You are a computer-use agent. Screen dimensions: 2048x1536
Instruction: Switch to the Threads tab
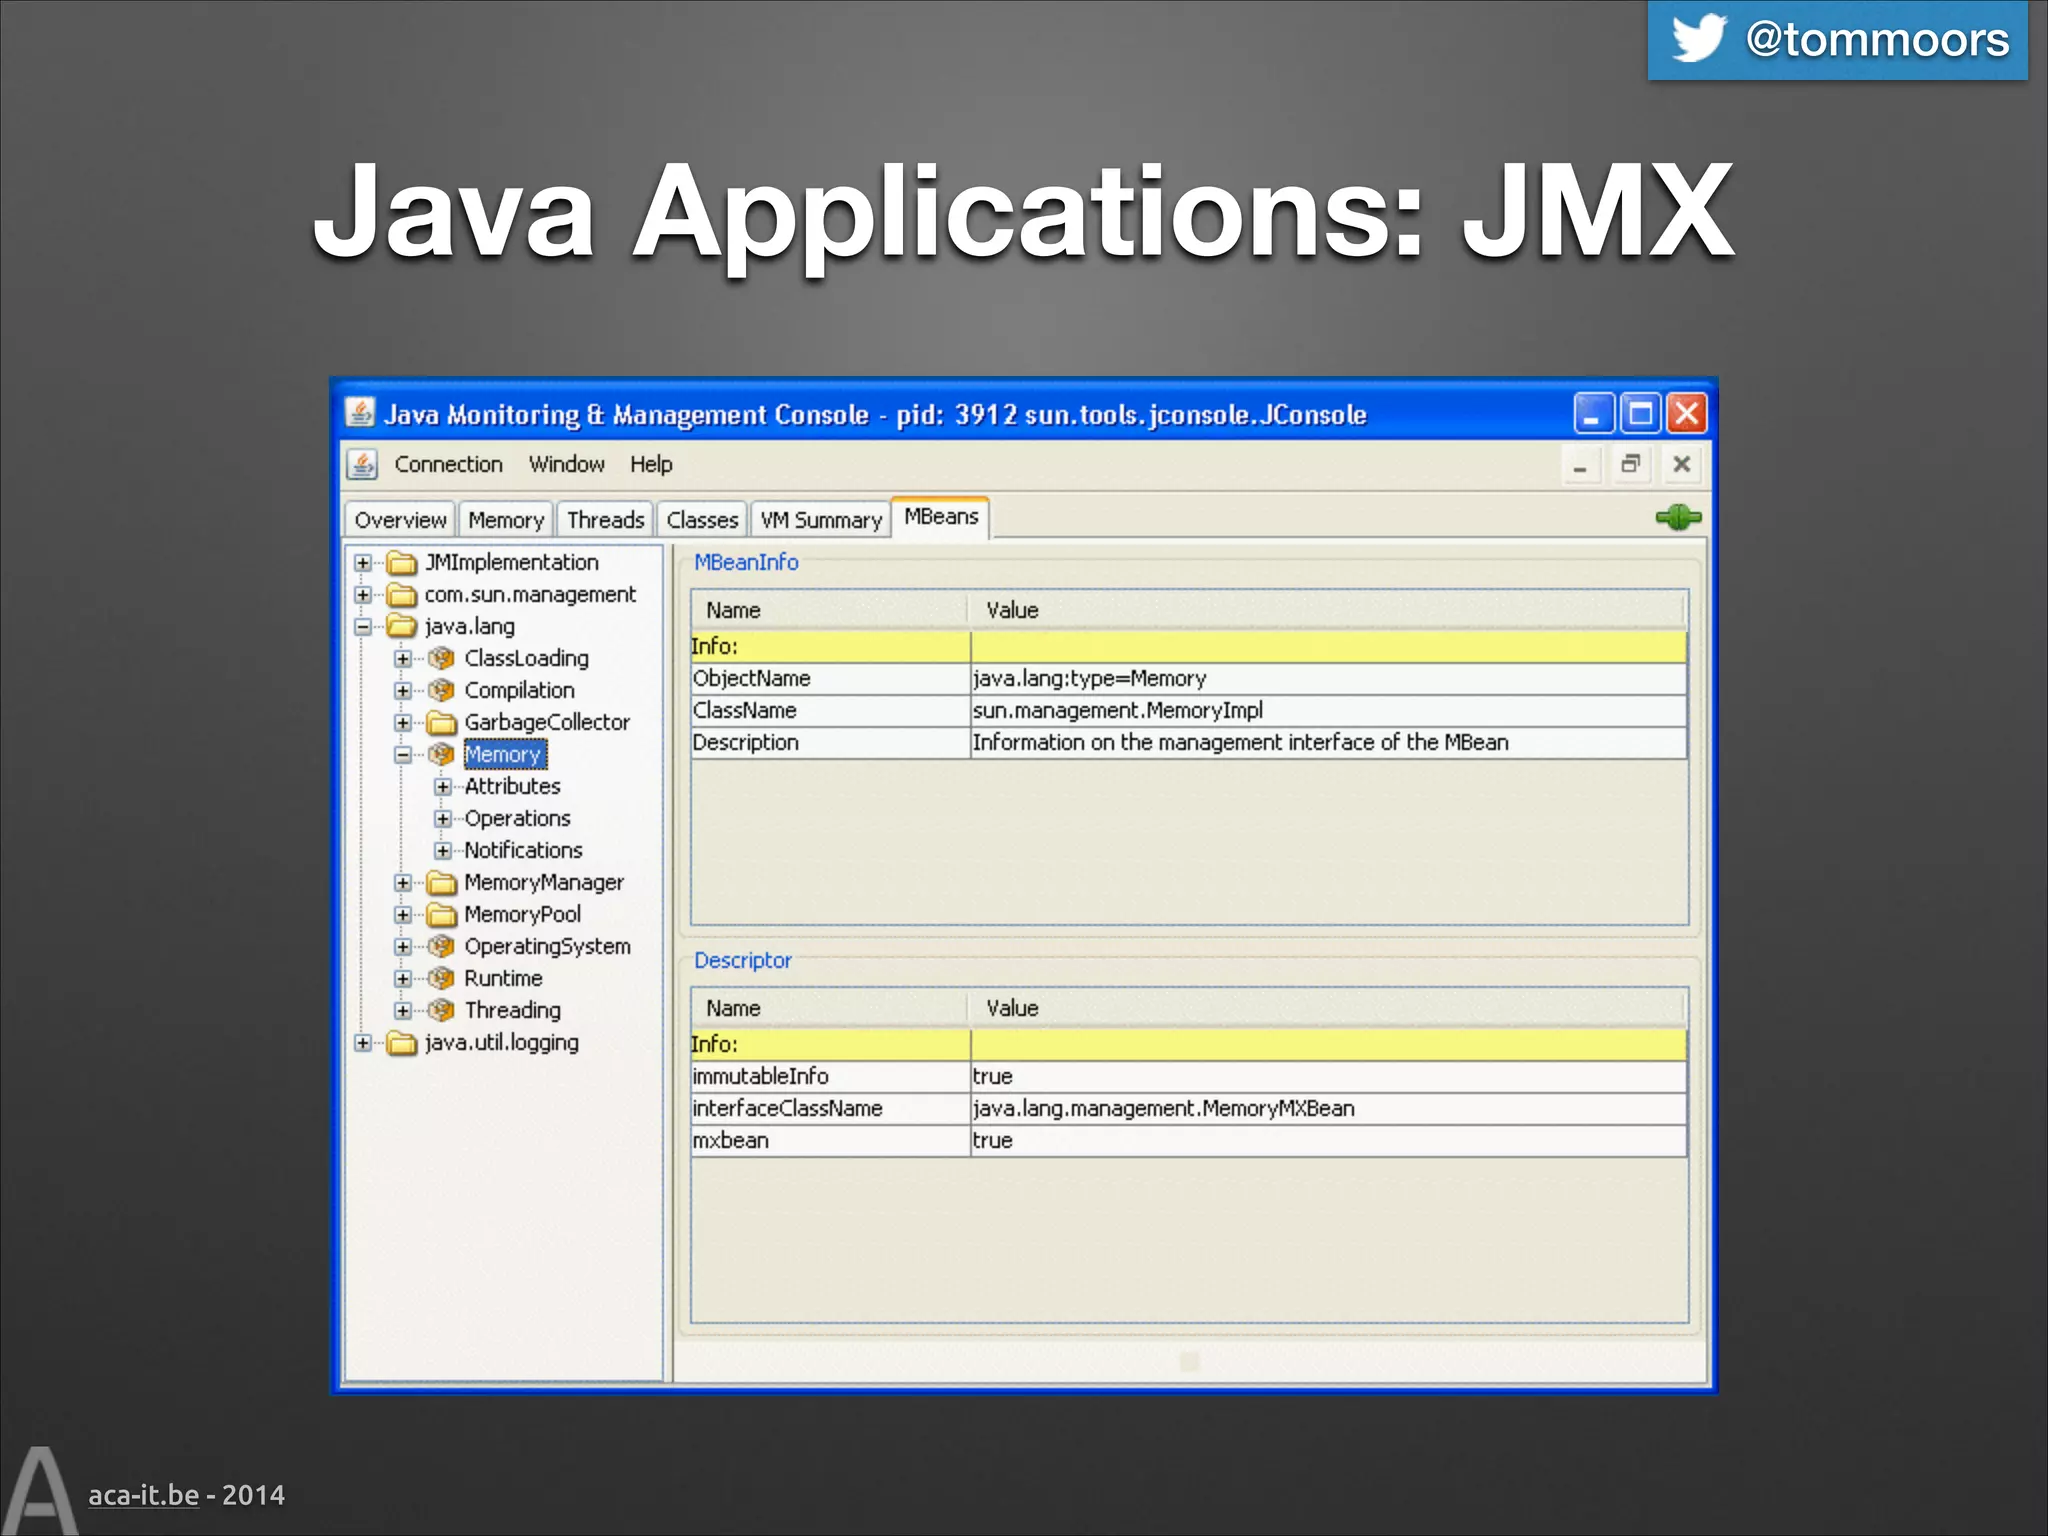(605, 520)
